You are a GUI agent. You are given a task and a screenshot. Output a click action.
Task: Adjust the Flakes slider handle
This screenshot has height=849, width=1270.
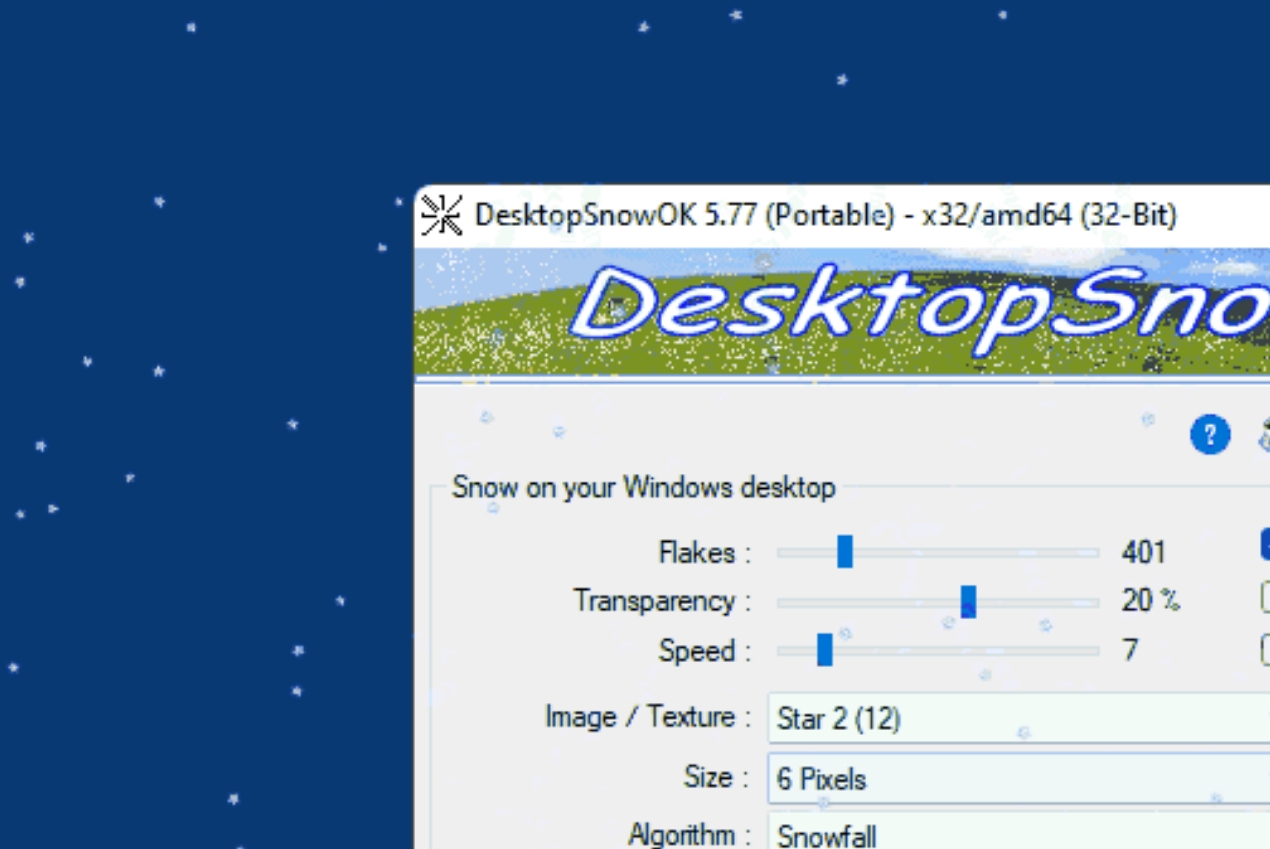pos(845,551)
